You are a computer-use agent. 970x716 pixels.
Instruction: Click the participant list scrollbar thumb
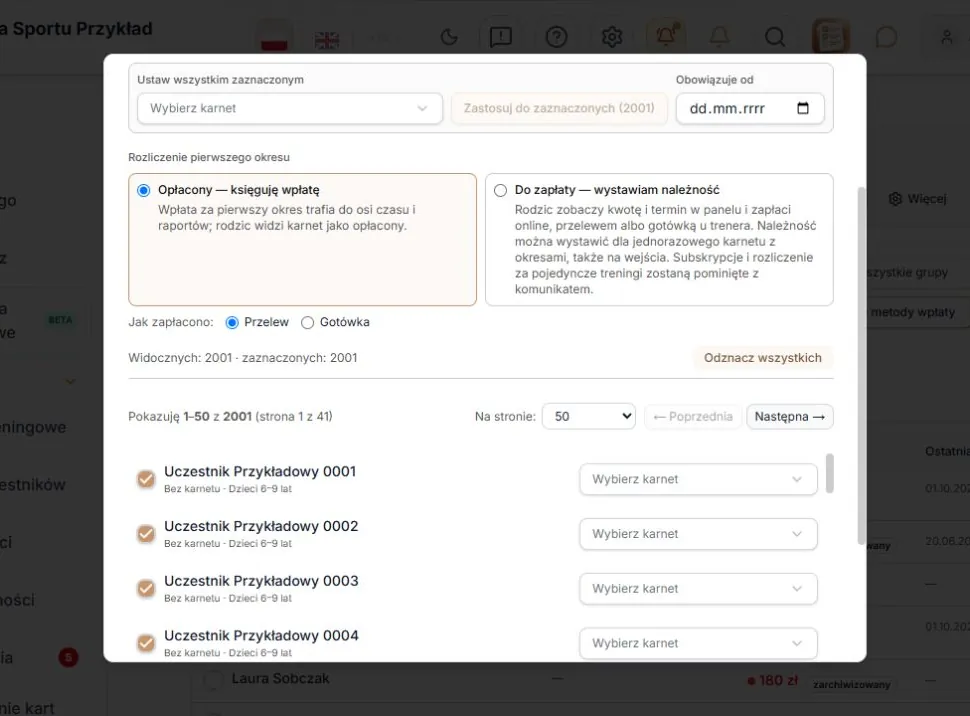click(x=830, y=473)
